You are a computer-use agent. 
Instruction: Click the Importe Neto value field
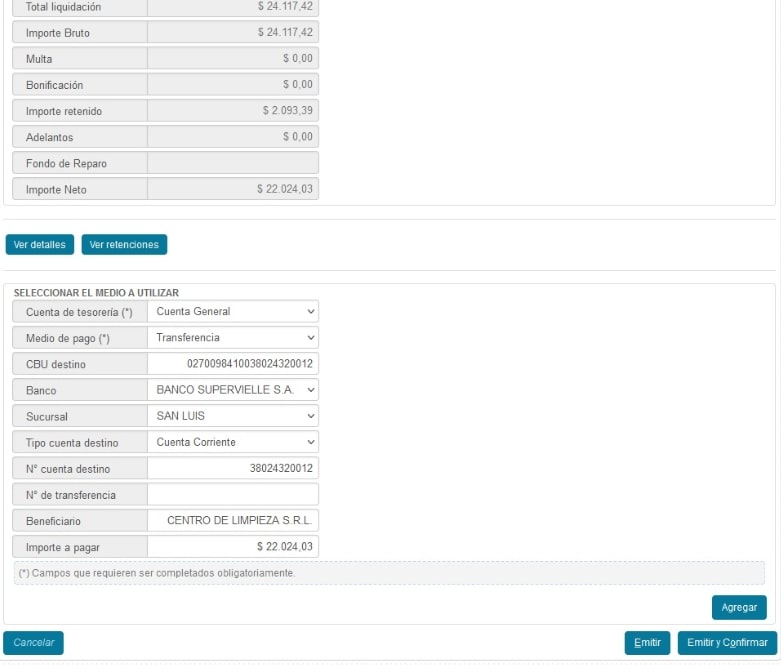click(232, 189)
